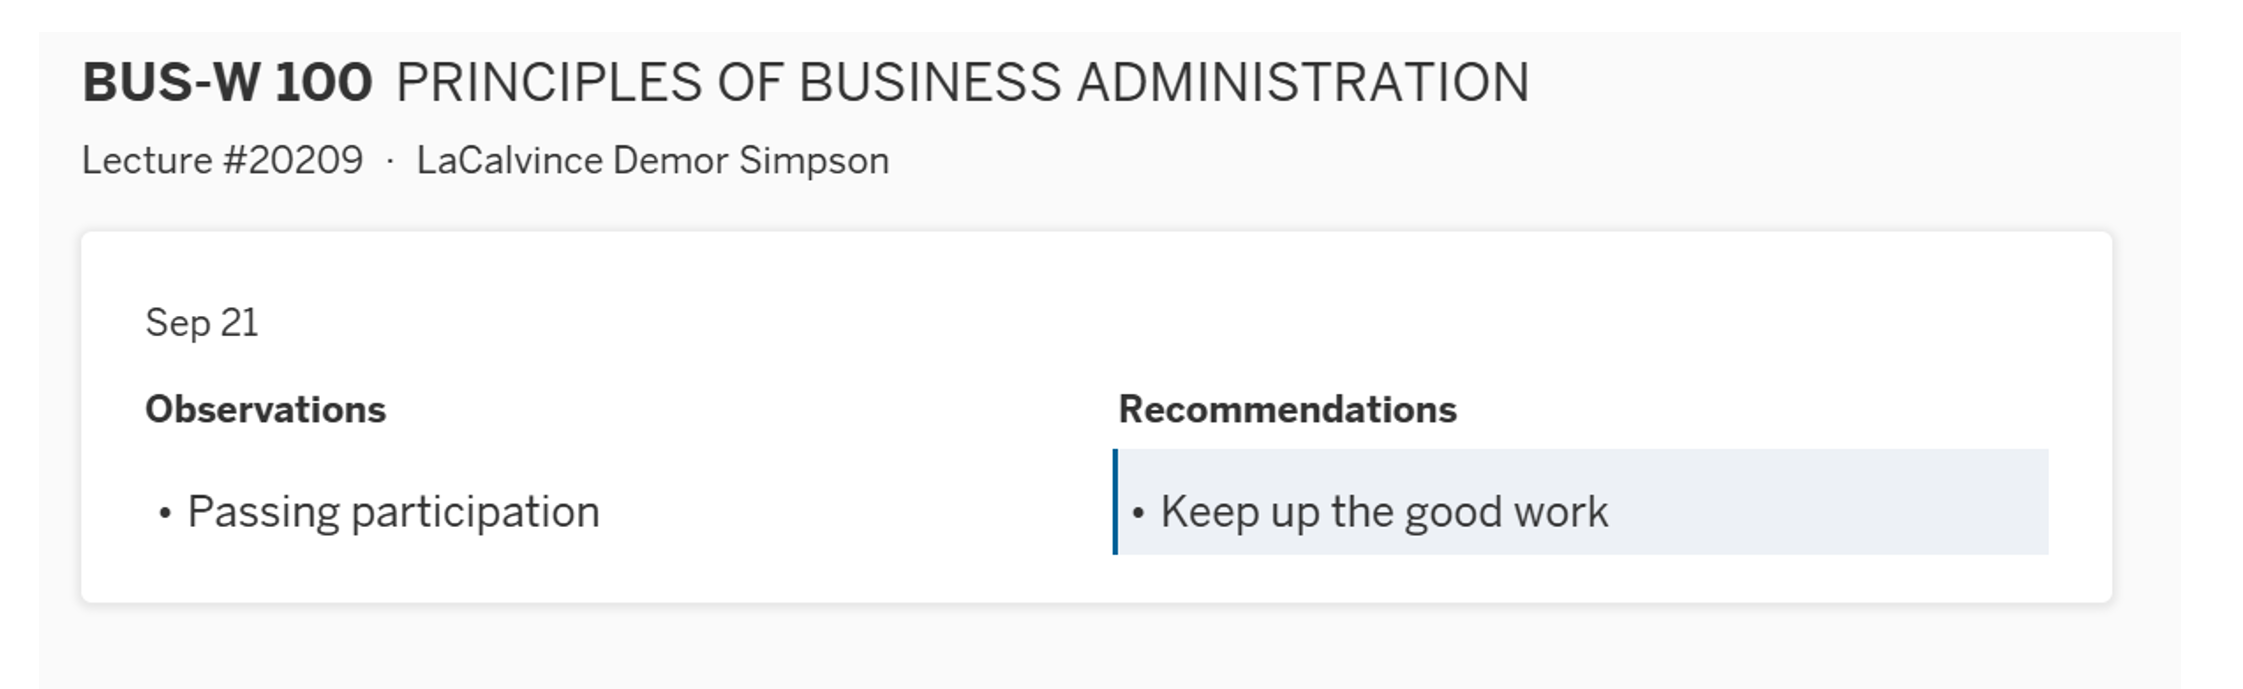This screenshot has width=2243, height=689.
Task: Select the Recommendations heading
Action: [x=1287, y=410]
